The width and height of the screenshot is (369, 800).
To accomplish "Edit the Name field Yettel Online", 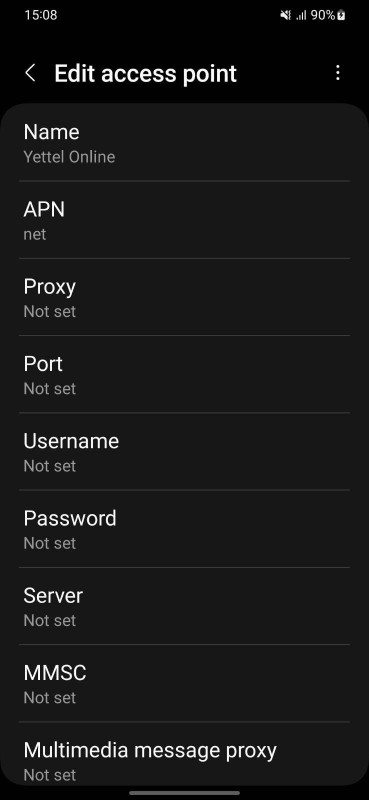I will pyautogui.click(x=184, y=143).
